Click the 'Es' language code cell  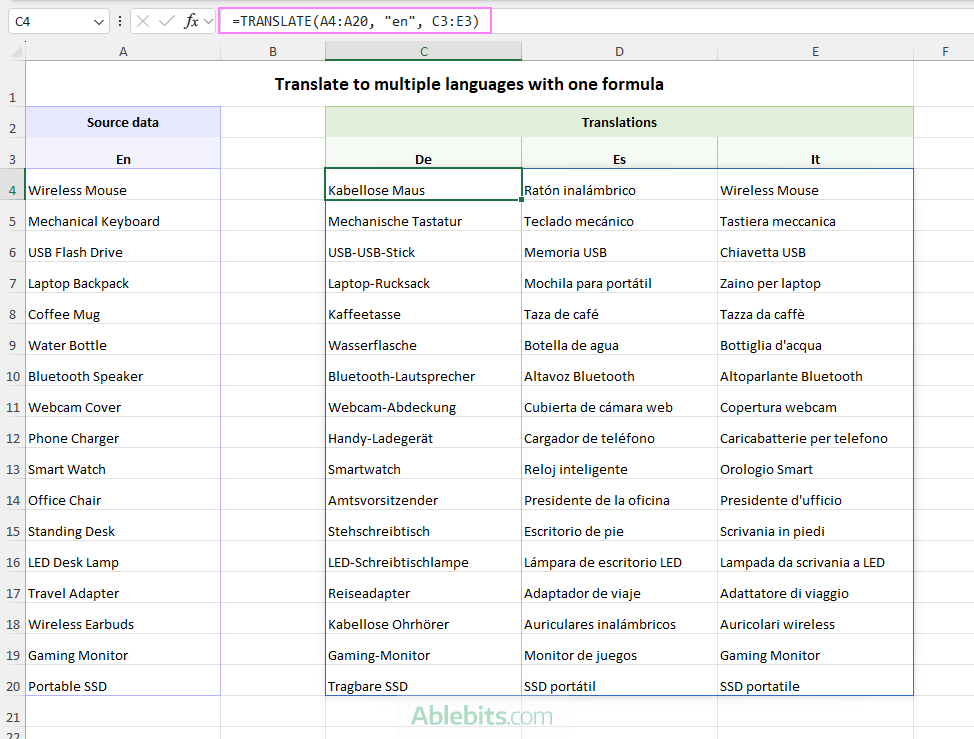[619, 153]
